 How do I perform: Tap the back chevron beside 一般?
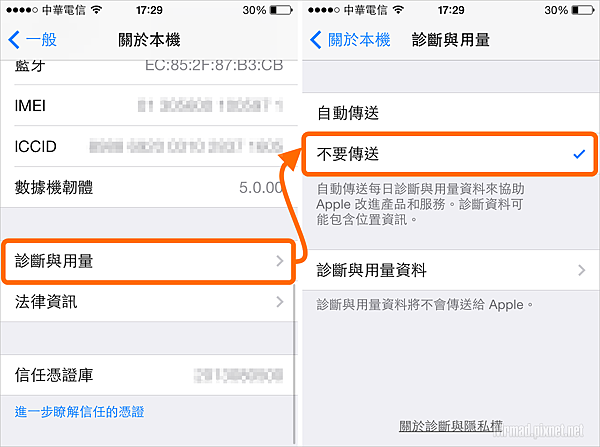(14, 40)
